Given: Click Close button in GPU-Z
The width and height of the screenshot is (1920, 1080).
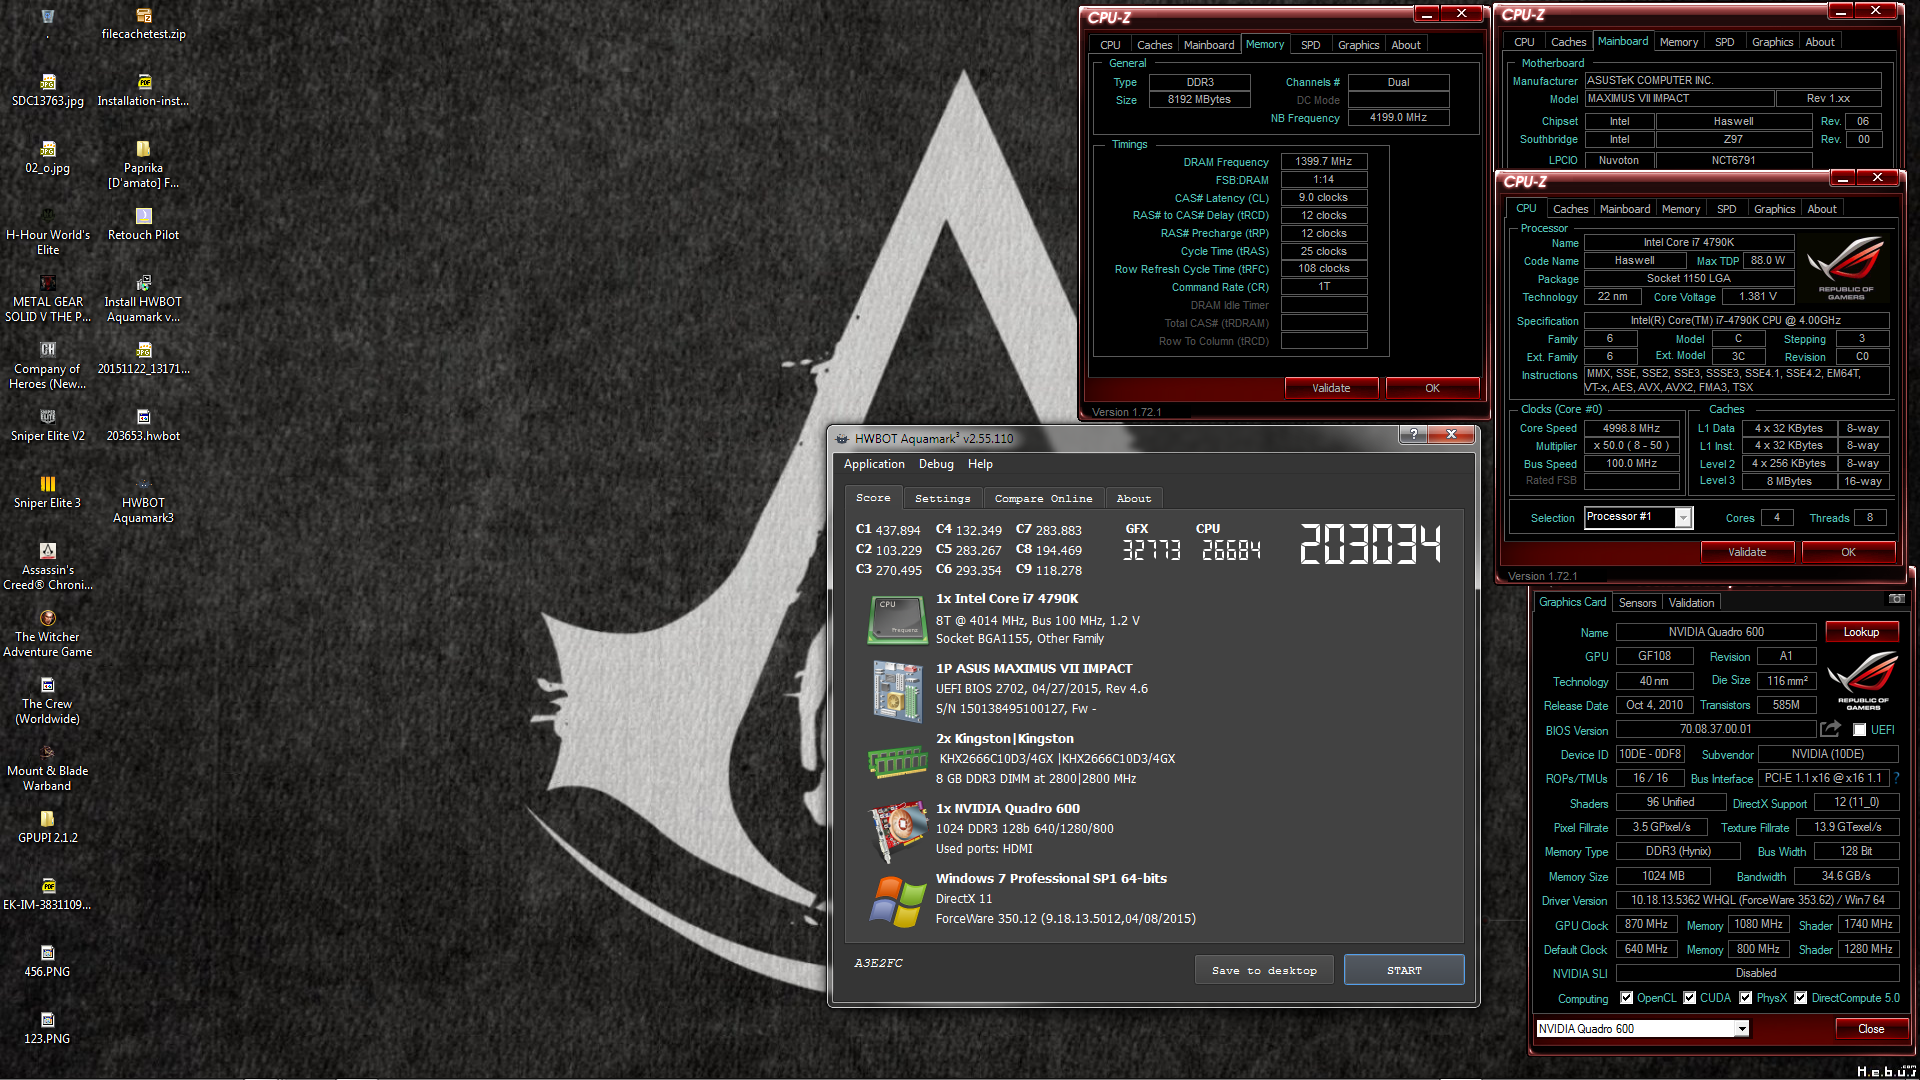Looking at the screenshot, I should [1870, 1029].
